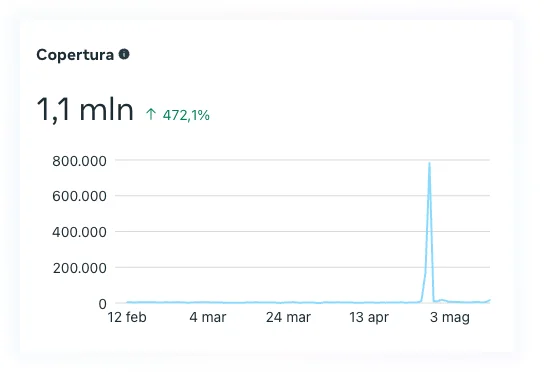Viewport: 554px width, 392px height.
Task: Click the 3 mag date label
Action: 450,317
